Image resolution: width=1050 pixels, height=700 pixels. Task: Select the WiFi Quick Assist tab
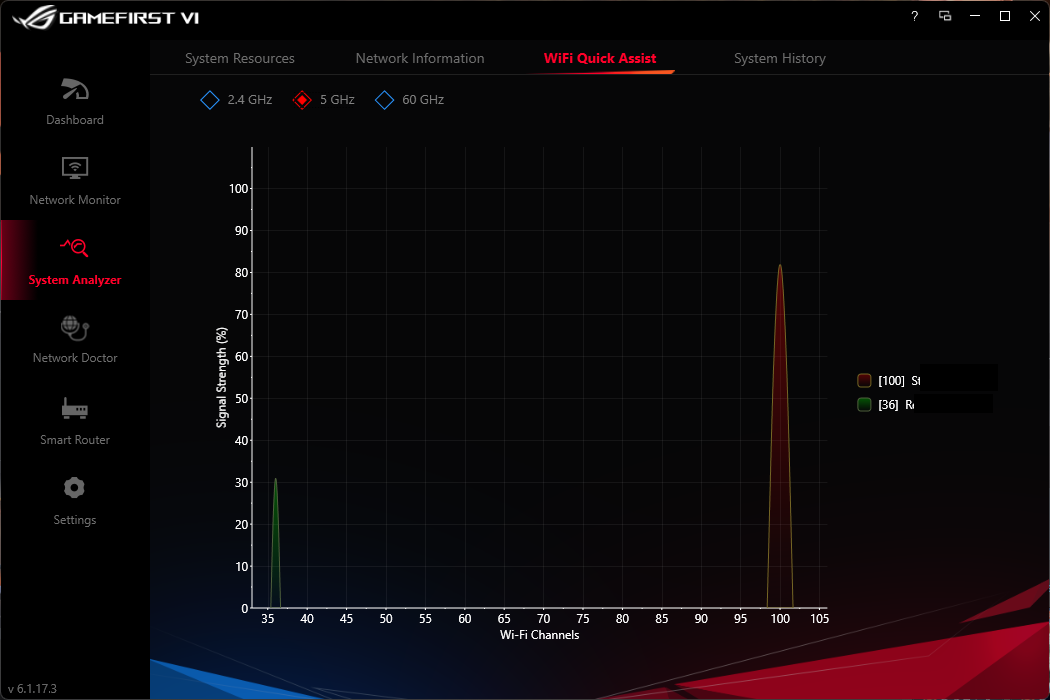point(600,58)
